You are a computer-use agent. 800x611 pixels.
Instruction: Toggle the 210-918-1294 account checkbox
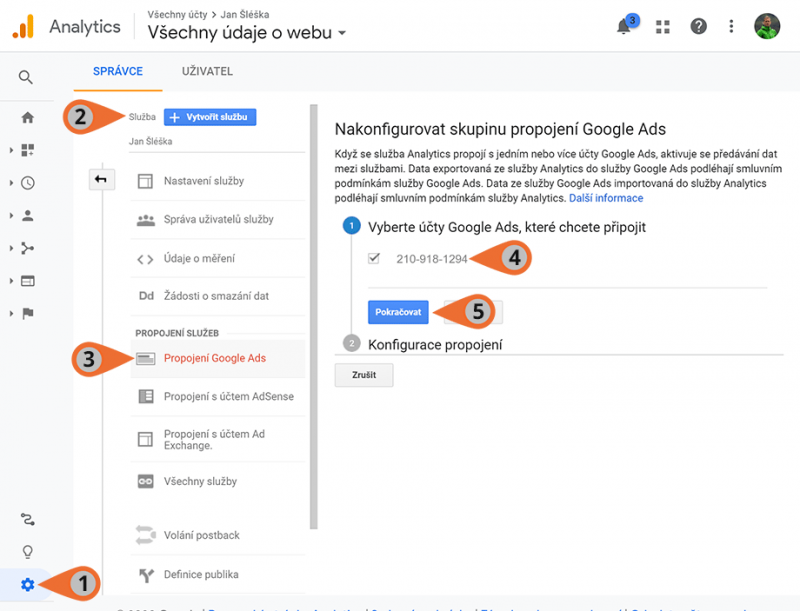pyautogui.click(x=374, y=259)
